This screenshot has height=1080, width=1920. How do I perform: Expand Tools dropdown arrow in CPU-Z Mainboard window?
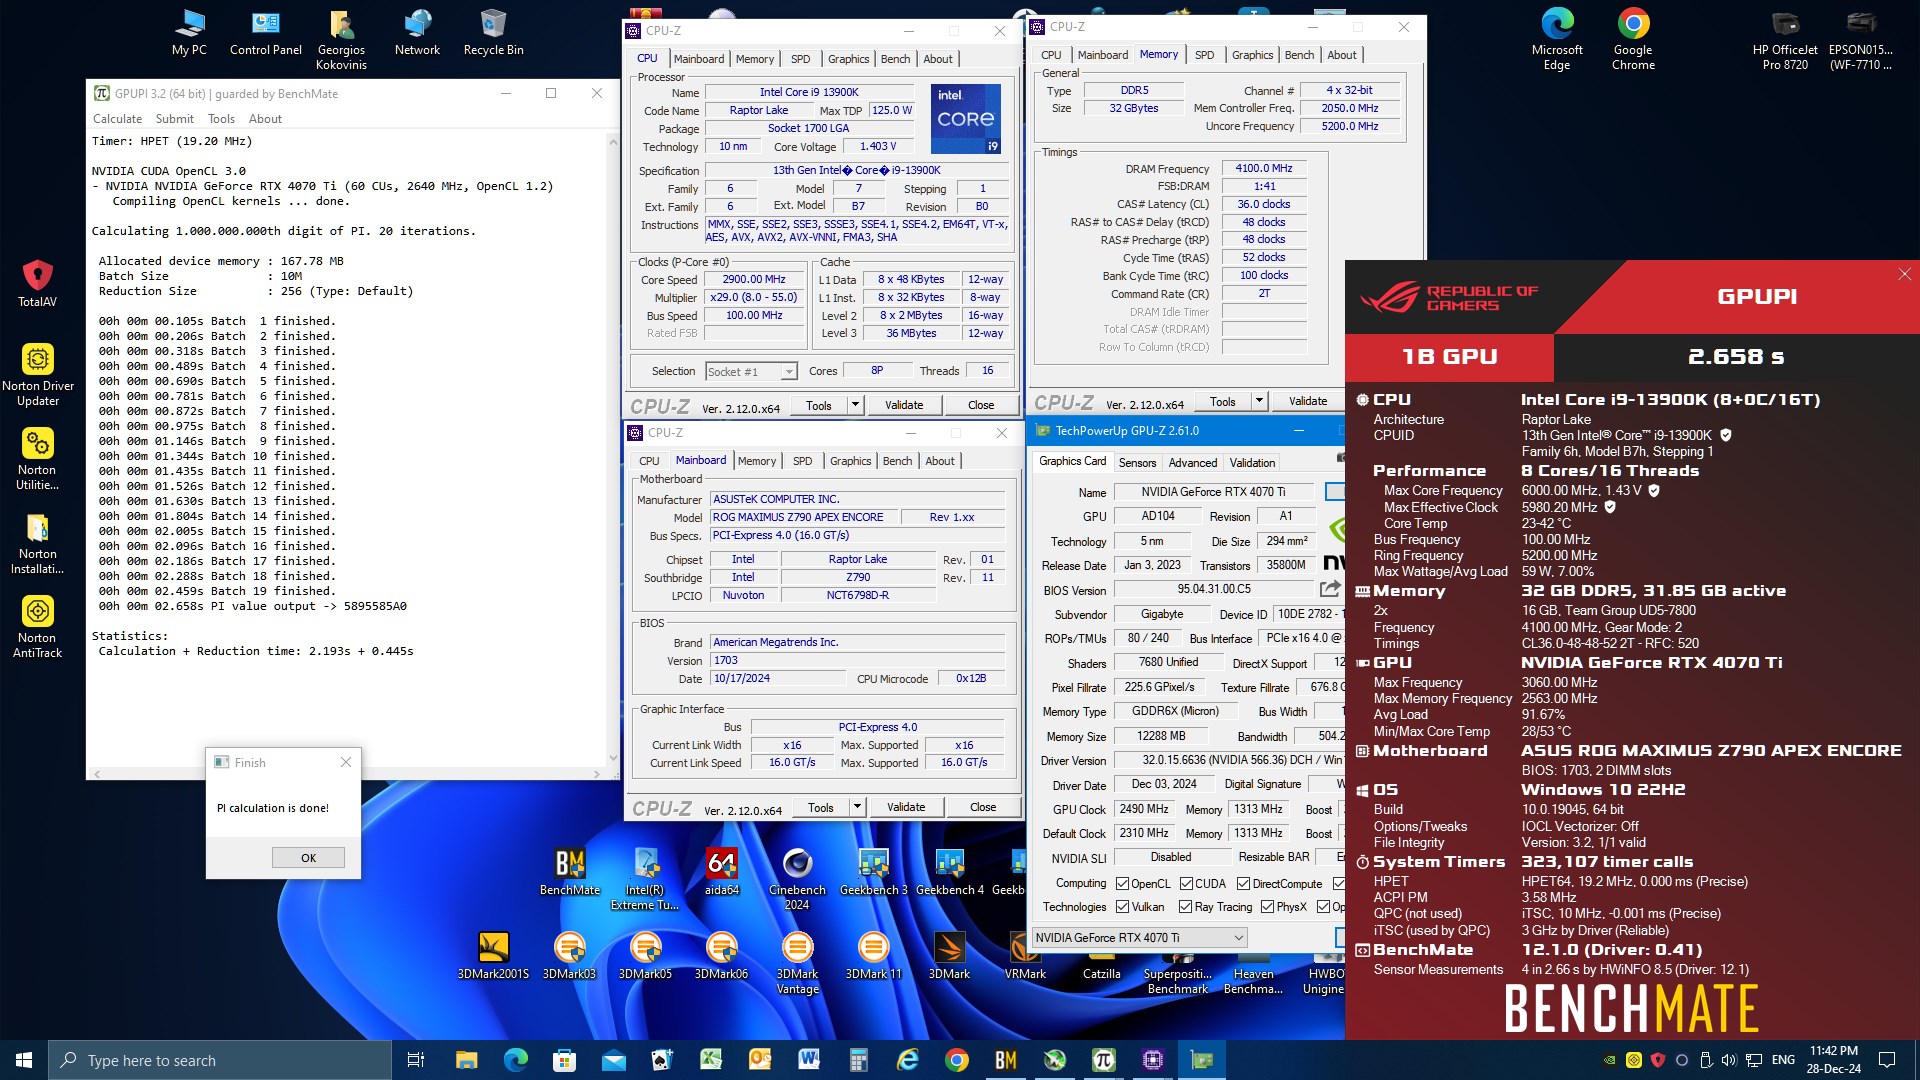pyautogui.click(x=857, y=807)
